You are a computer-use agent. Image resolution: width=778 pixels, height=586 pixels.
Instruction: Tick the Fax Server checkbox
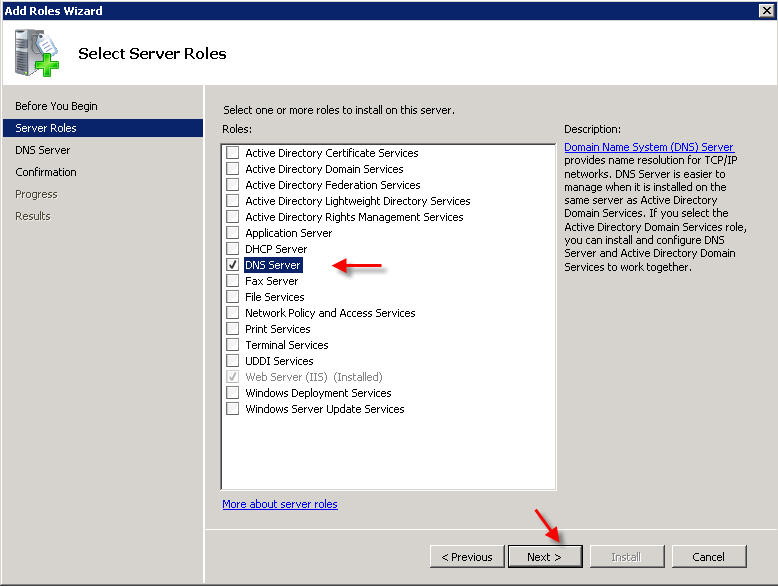pos(232,280)
